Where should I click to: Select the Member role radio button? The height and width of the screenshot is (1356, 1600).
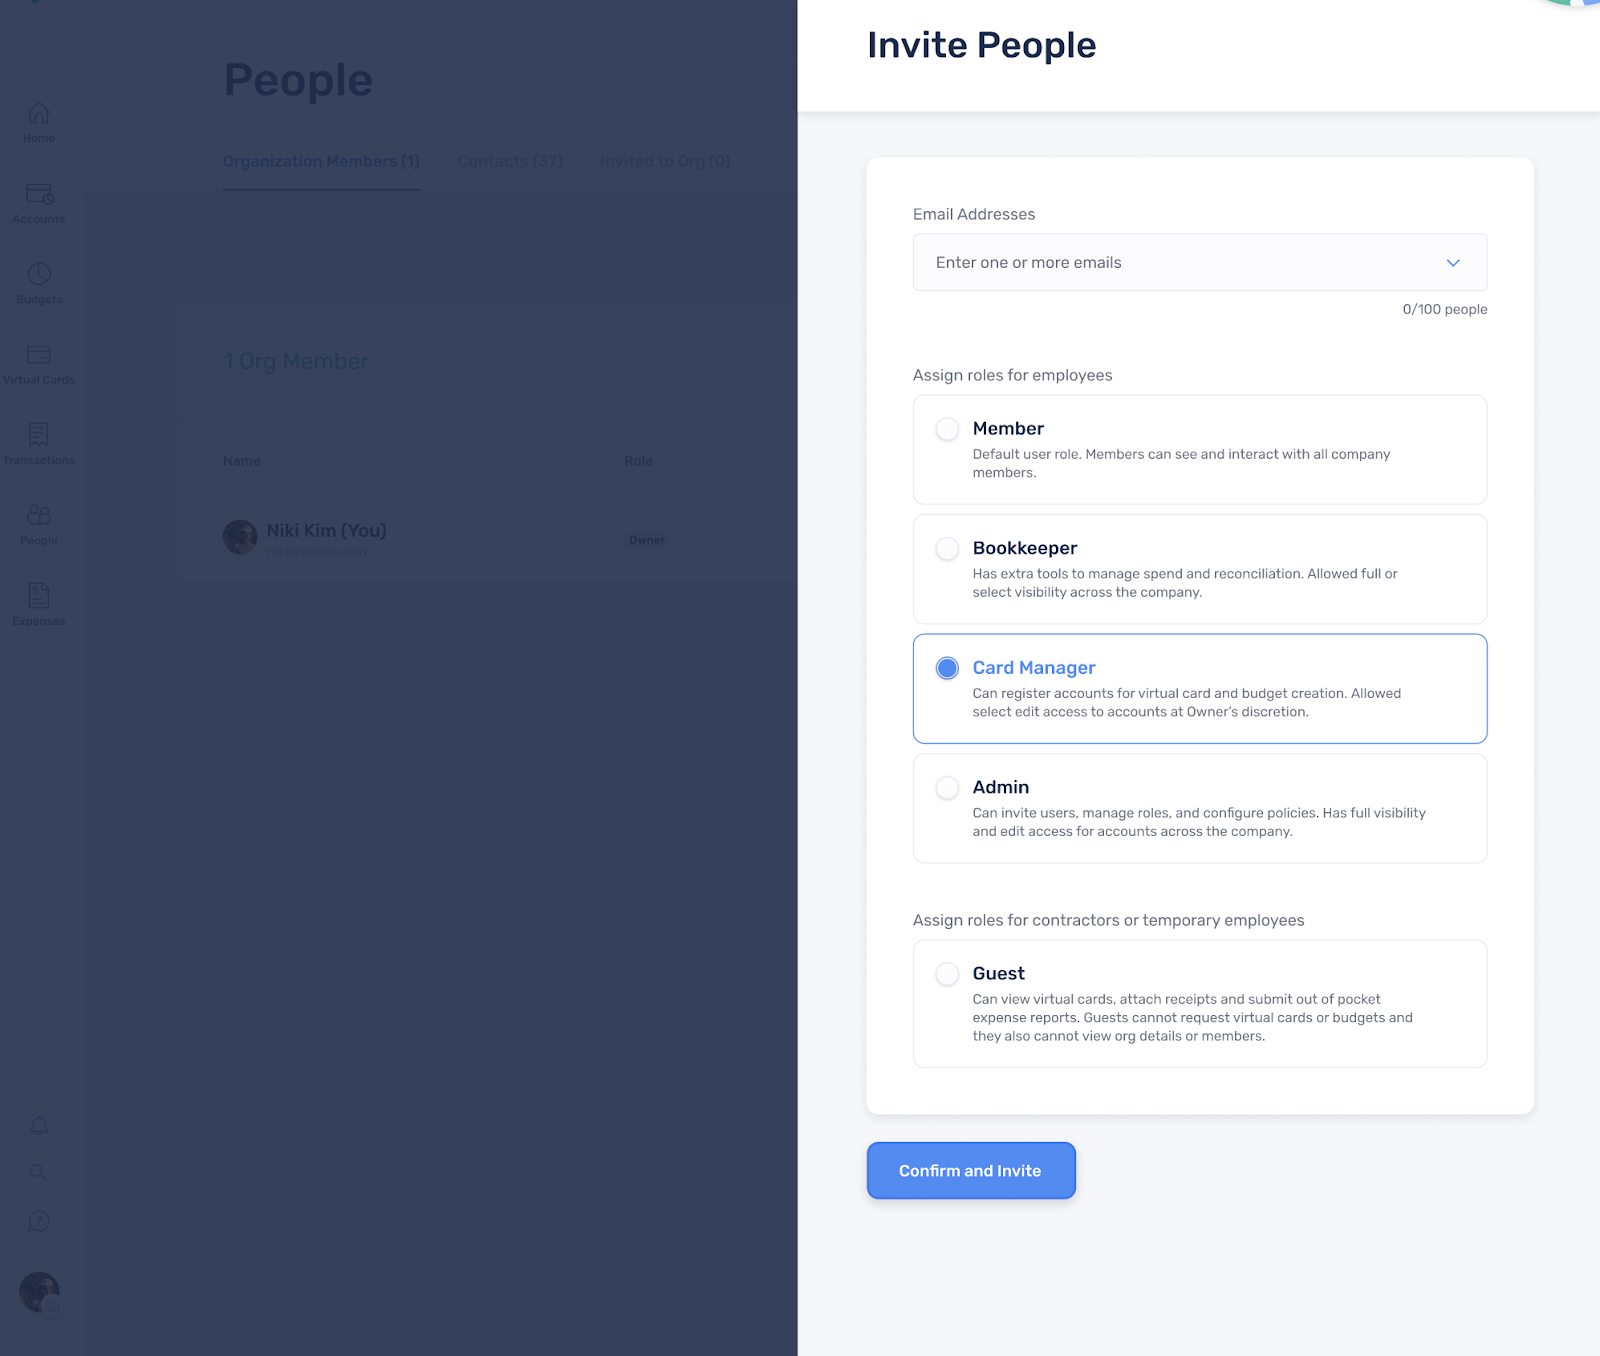[x=947, y=429]
